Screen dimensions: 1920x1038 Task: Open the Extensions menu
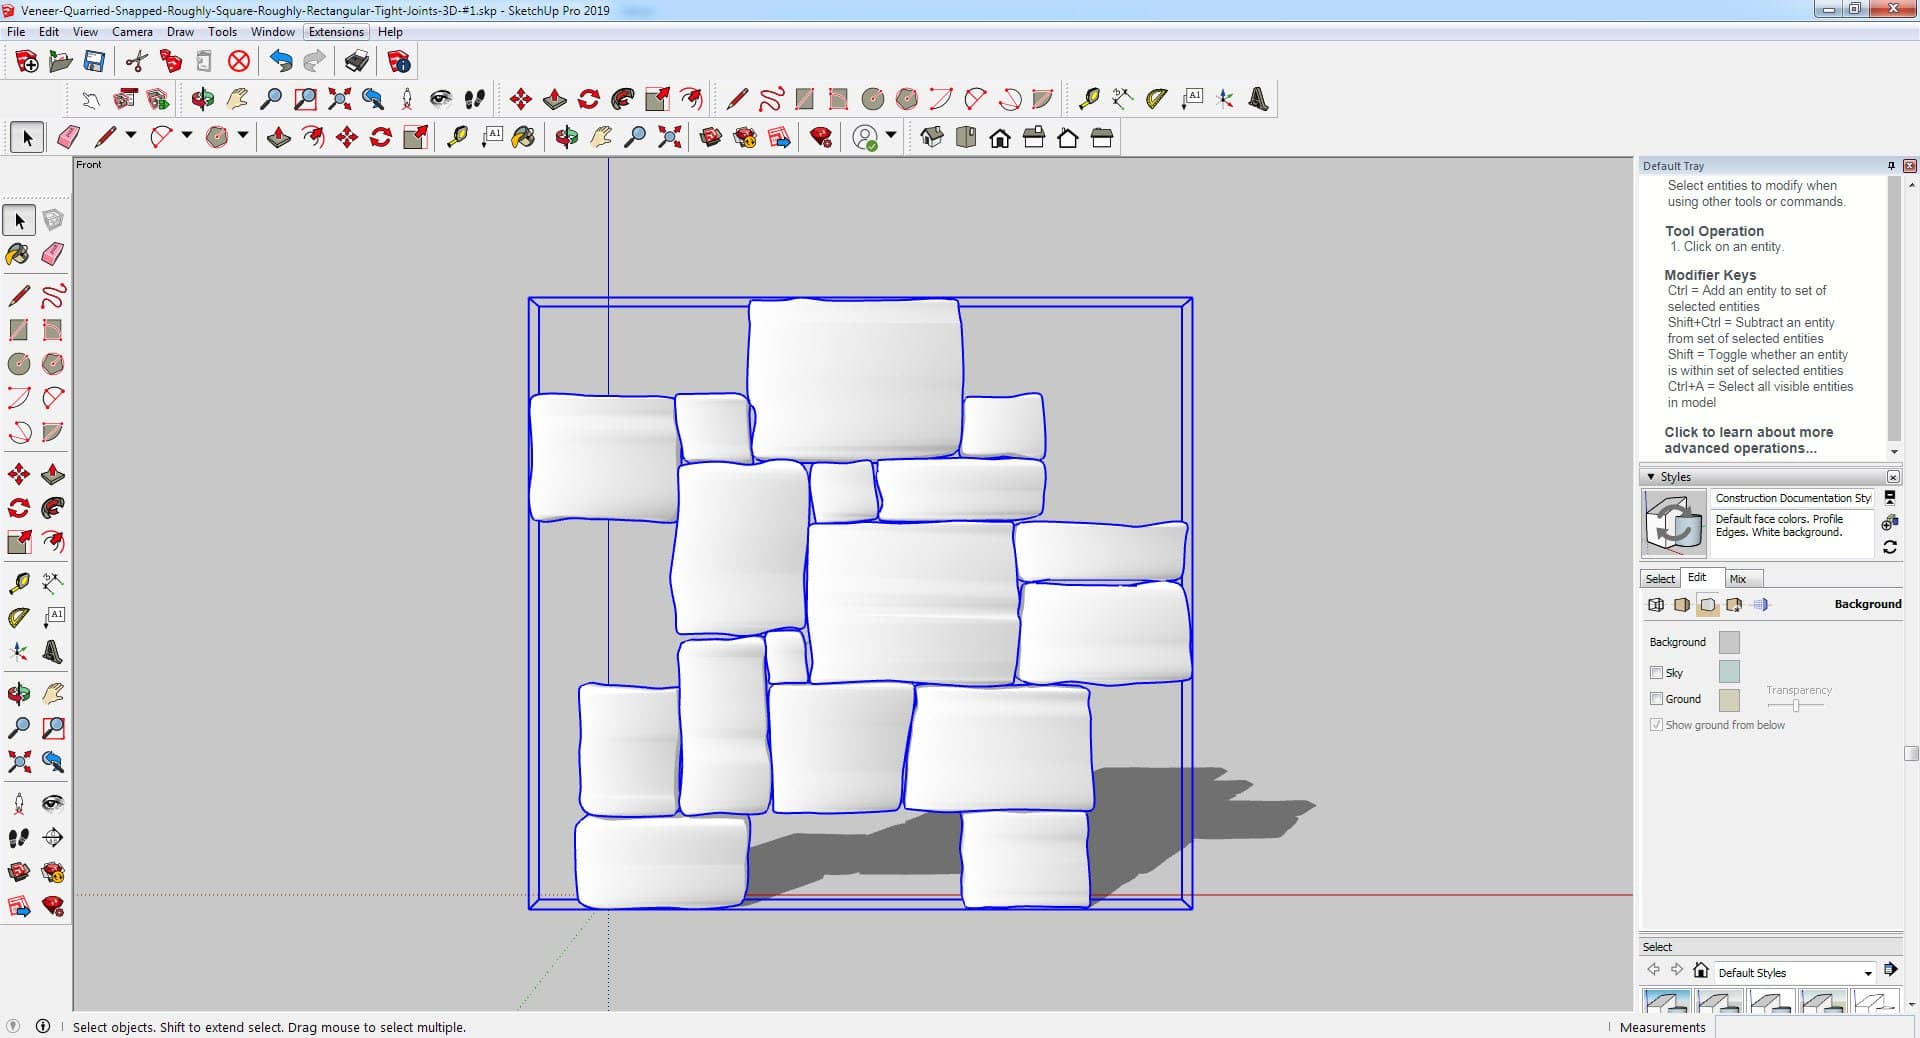pos(336,32)
